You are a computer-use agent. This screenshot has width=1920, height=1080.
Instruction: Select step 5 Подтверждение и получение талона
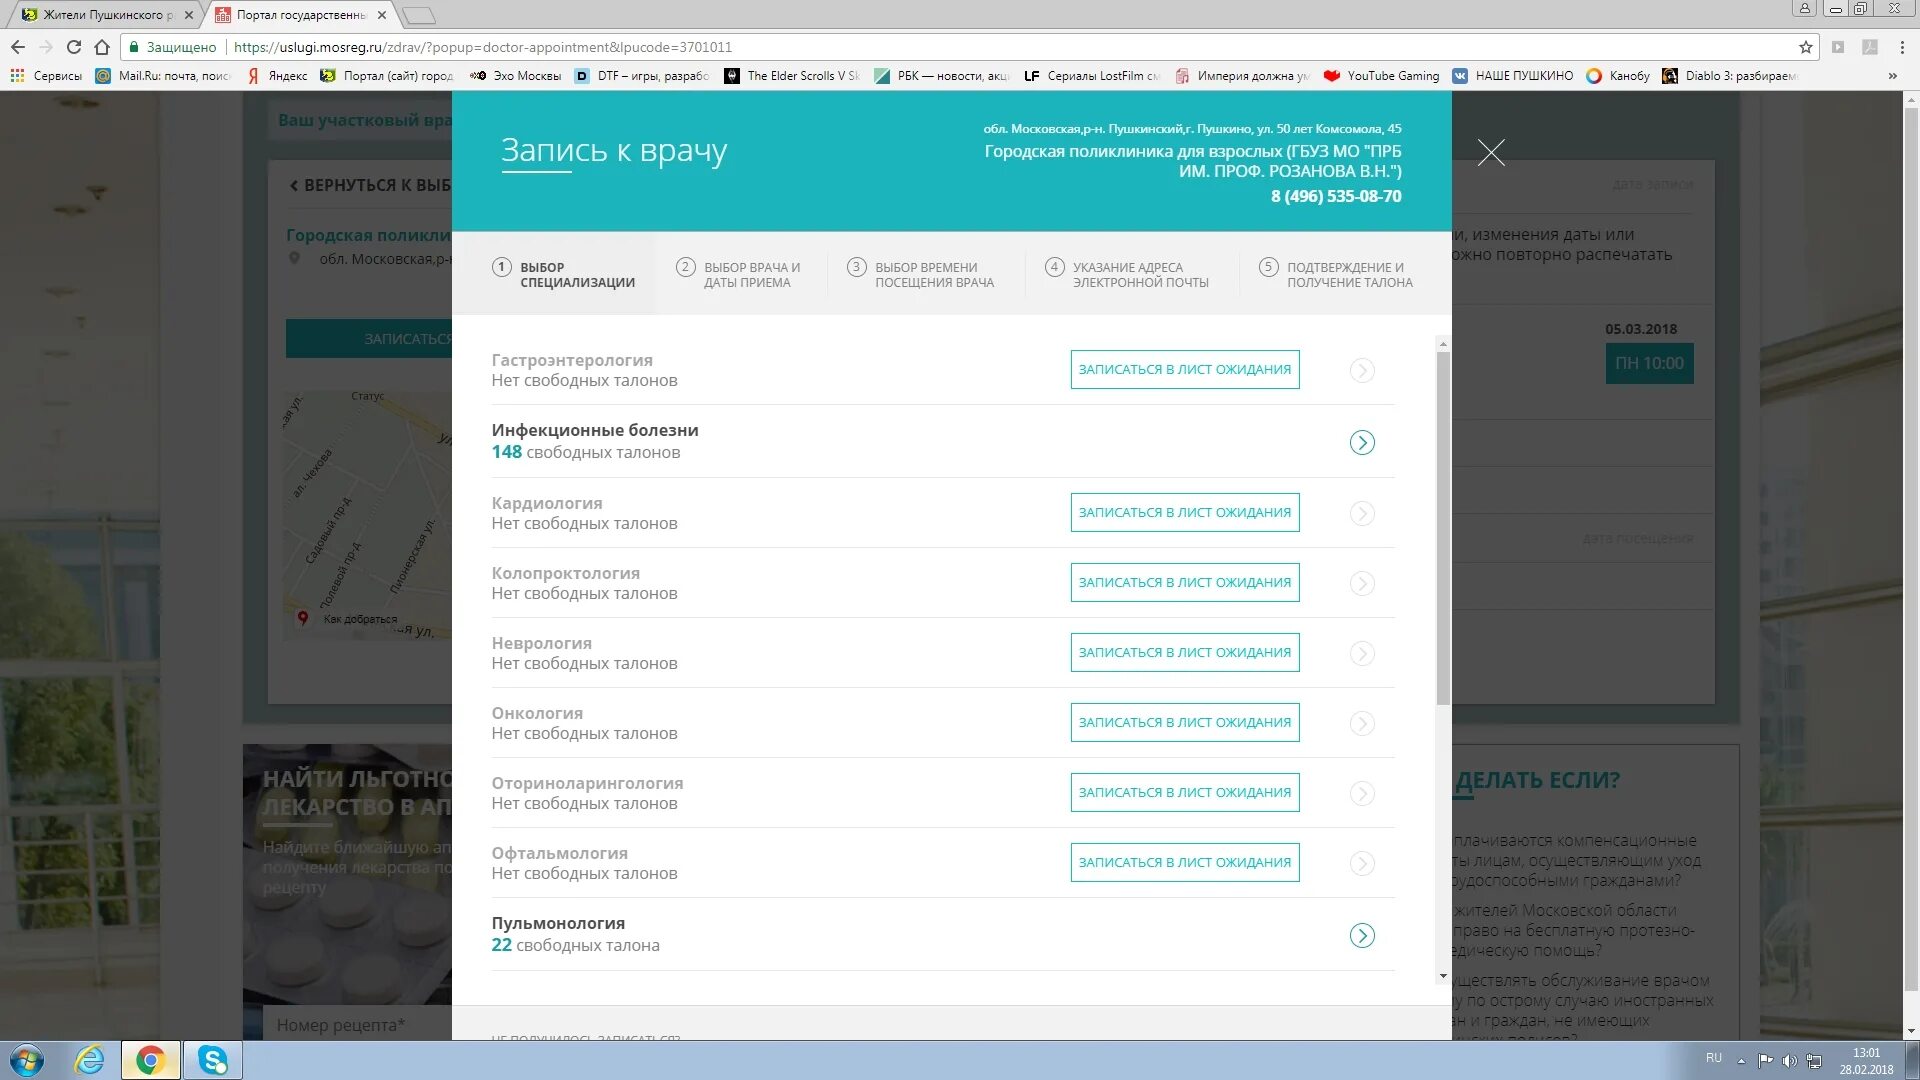[x=1332, y=273]
